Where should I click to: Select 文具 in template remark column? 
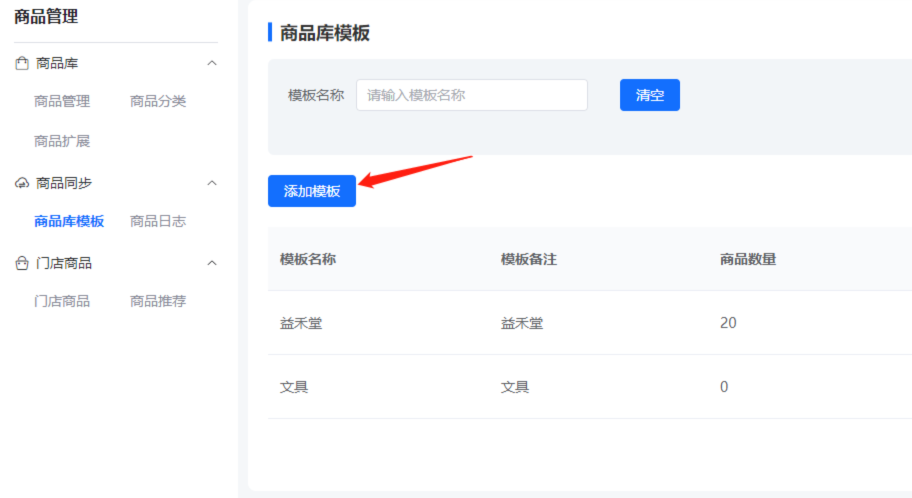pyautogui.click(x=515, y=387)
